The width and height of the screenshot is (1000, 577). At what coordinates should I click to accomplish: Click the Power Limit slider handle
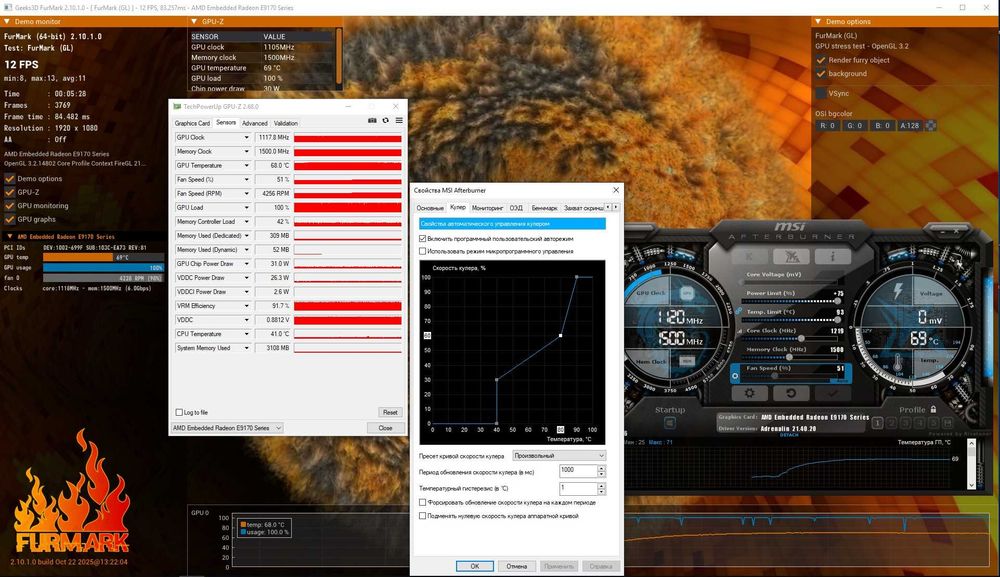tap(837, 301)
